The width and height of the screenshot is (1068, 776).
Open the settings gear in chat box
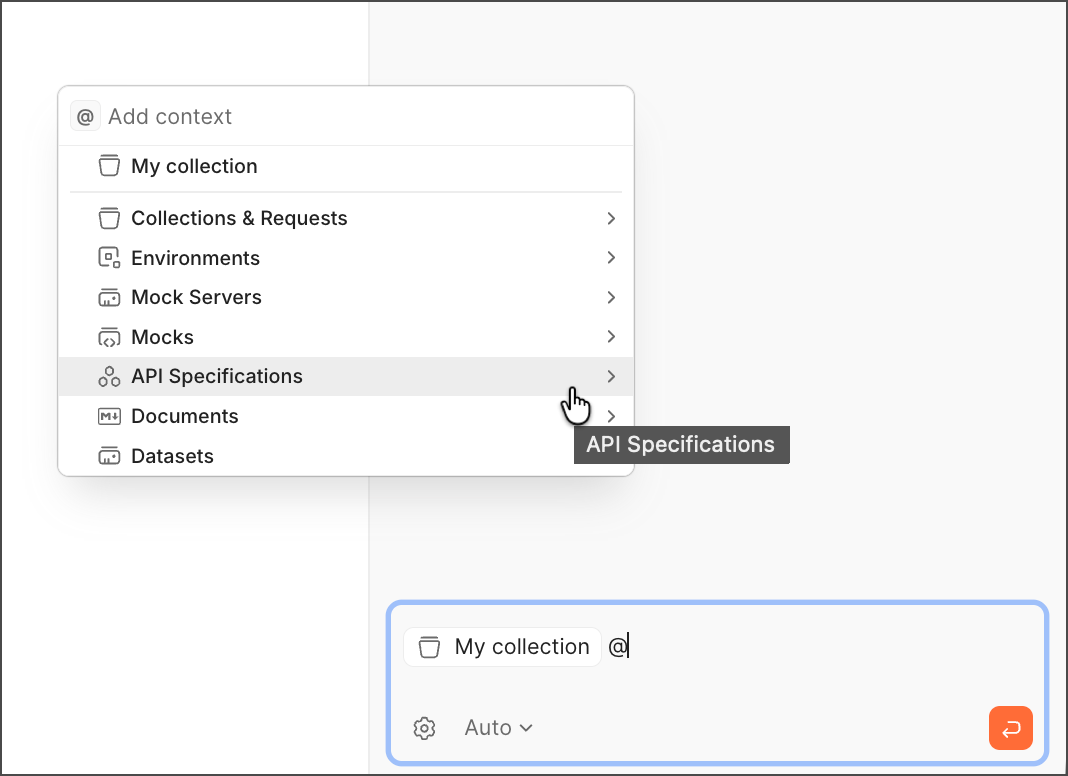click(424, 728)
